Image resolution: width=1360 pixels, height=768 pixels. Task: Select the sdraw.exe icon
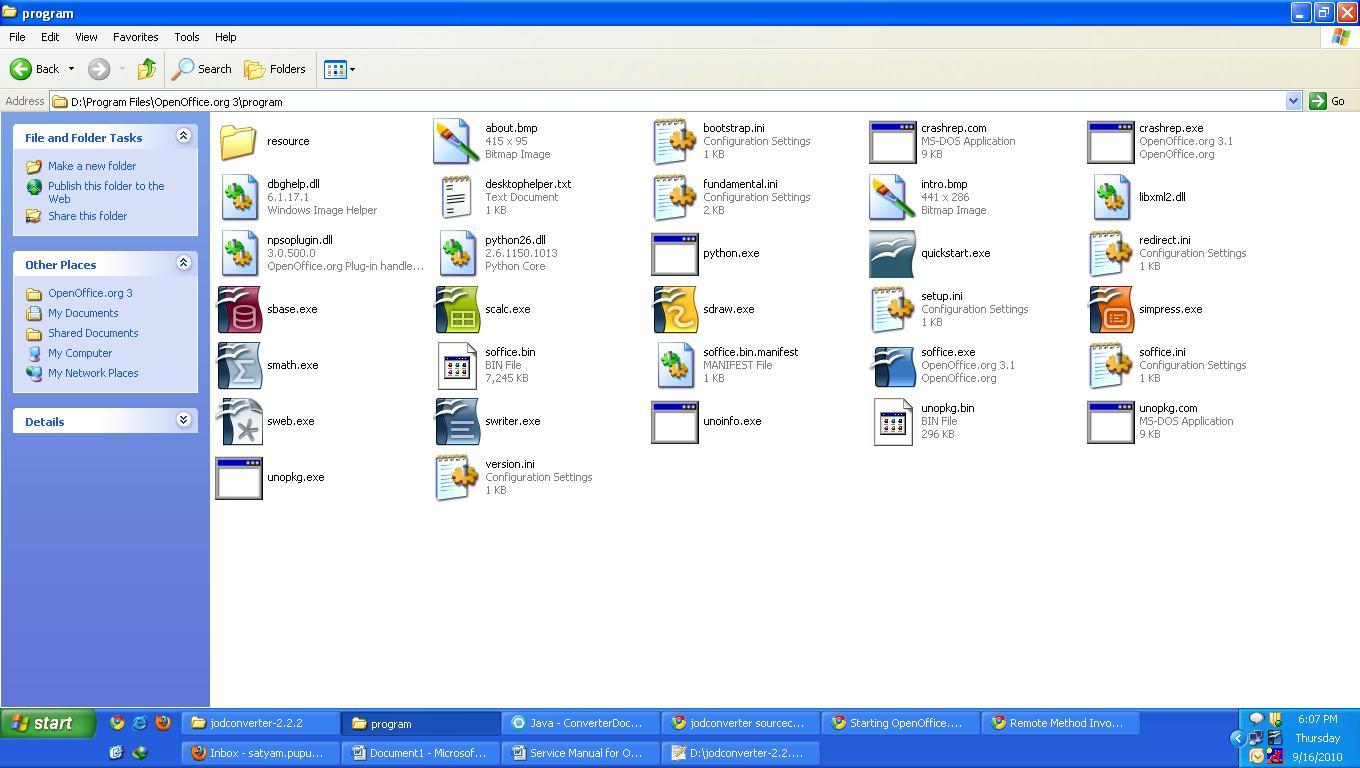click(675, 310)
